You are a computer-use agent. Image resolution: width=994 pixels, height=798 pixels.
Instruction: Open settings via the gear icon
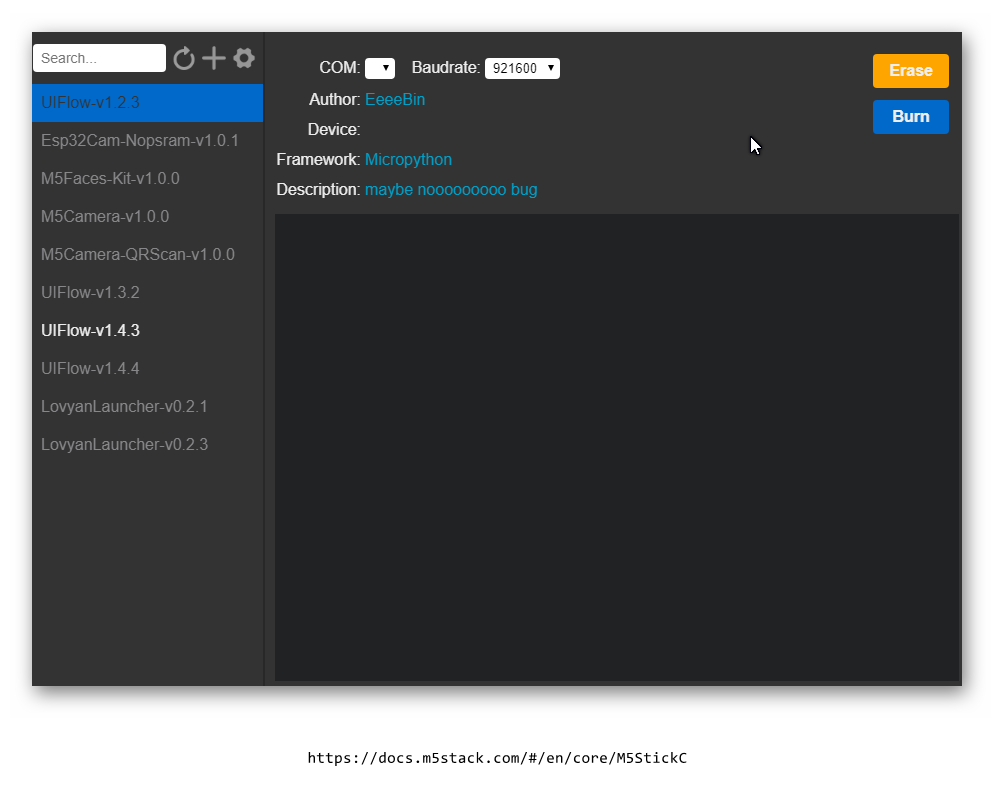click(x=244, y=58)
